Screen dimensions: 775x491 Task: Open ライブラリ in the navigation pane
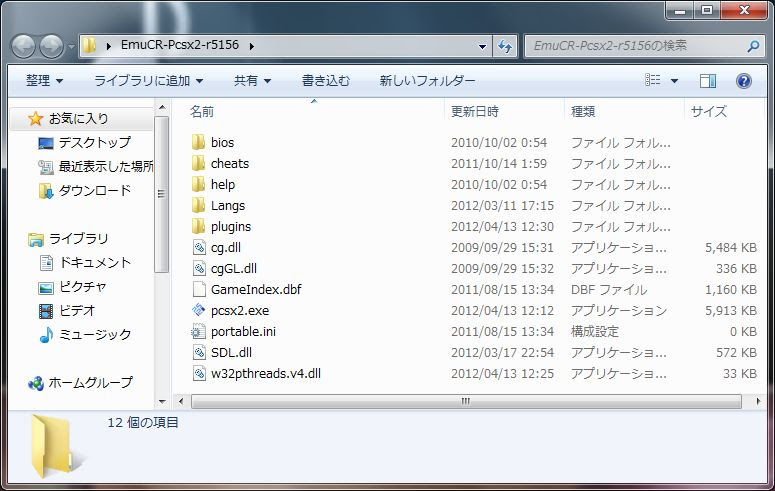[78, 239]
